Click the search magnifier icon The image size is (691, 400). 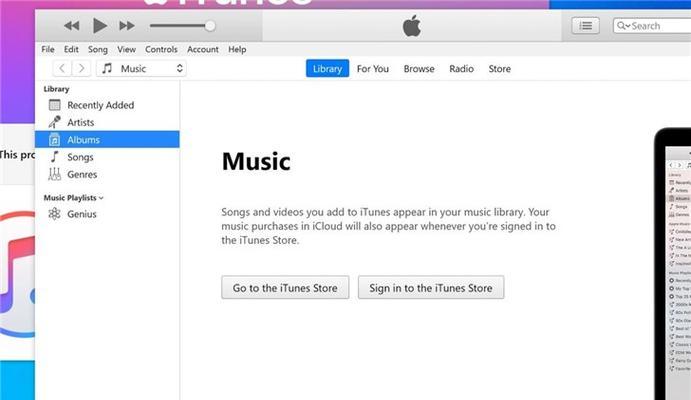(621, 26)
